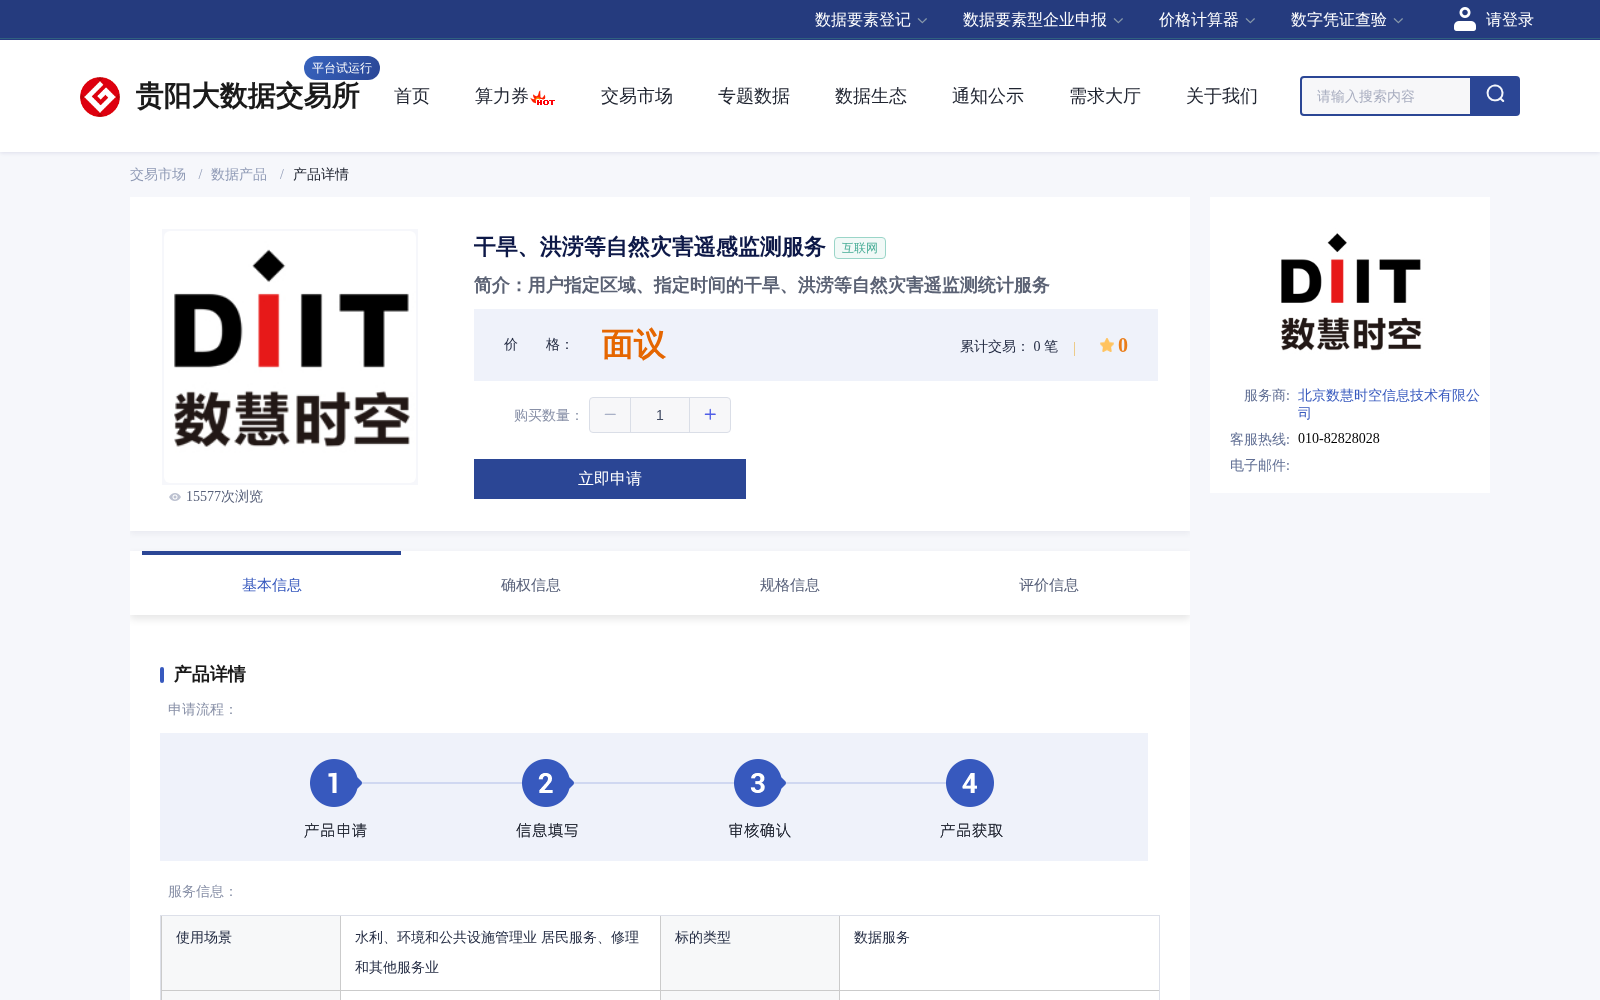1600x1000 pixels.
Task: Click the 累计交易 count text
Action: (1009, 346)
